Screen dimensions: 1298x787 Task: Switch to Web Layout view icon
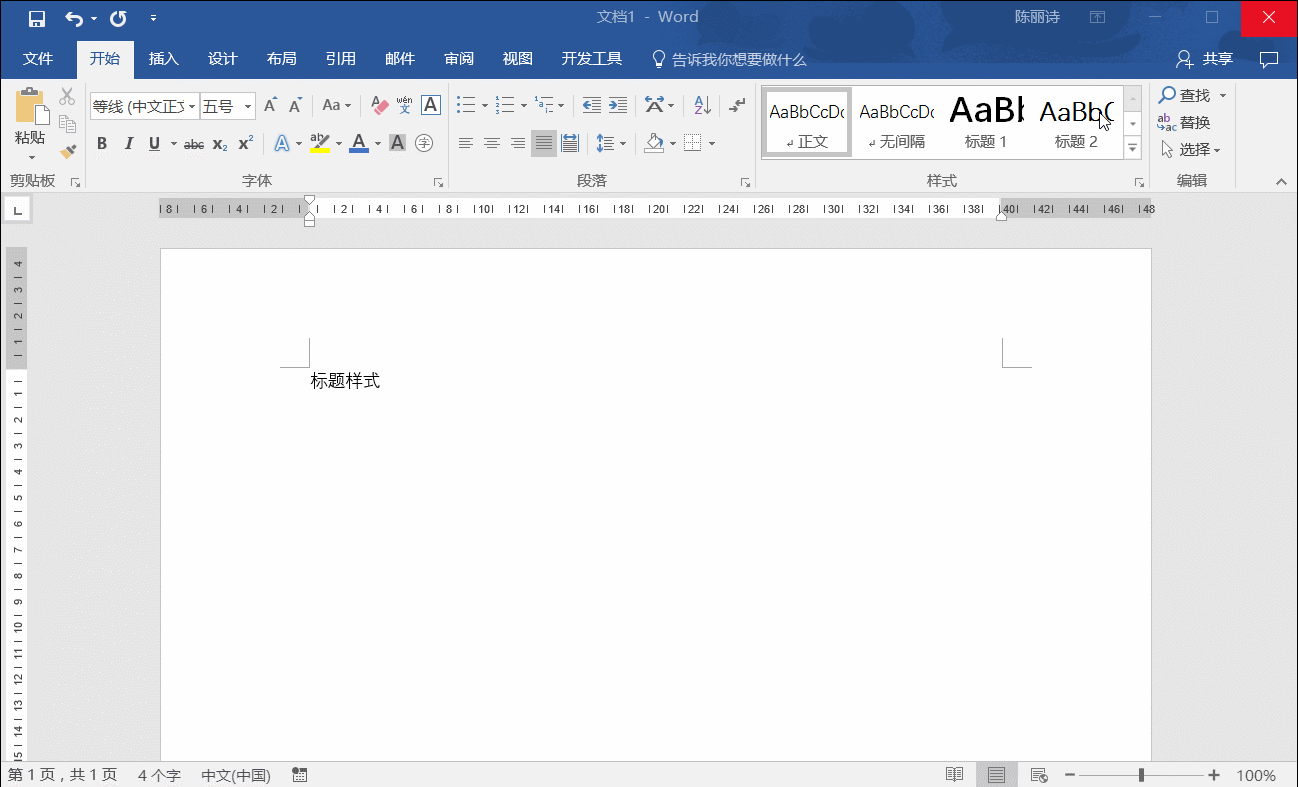[x=1039, y=775]
